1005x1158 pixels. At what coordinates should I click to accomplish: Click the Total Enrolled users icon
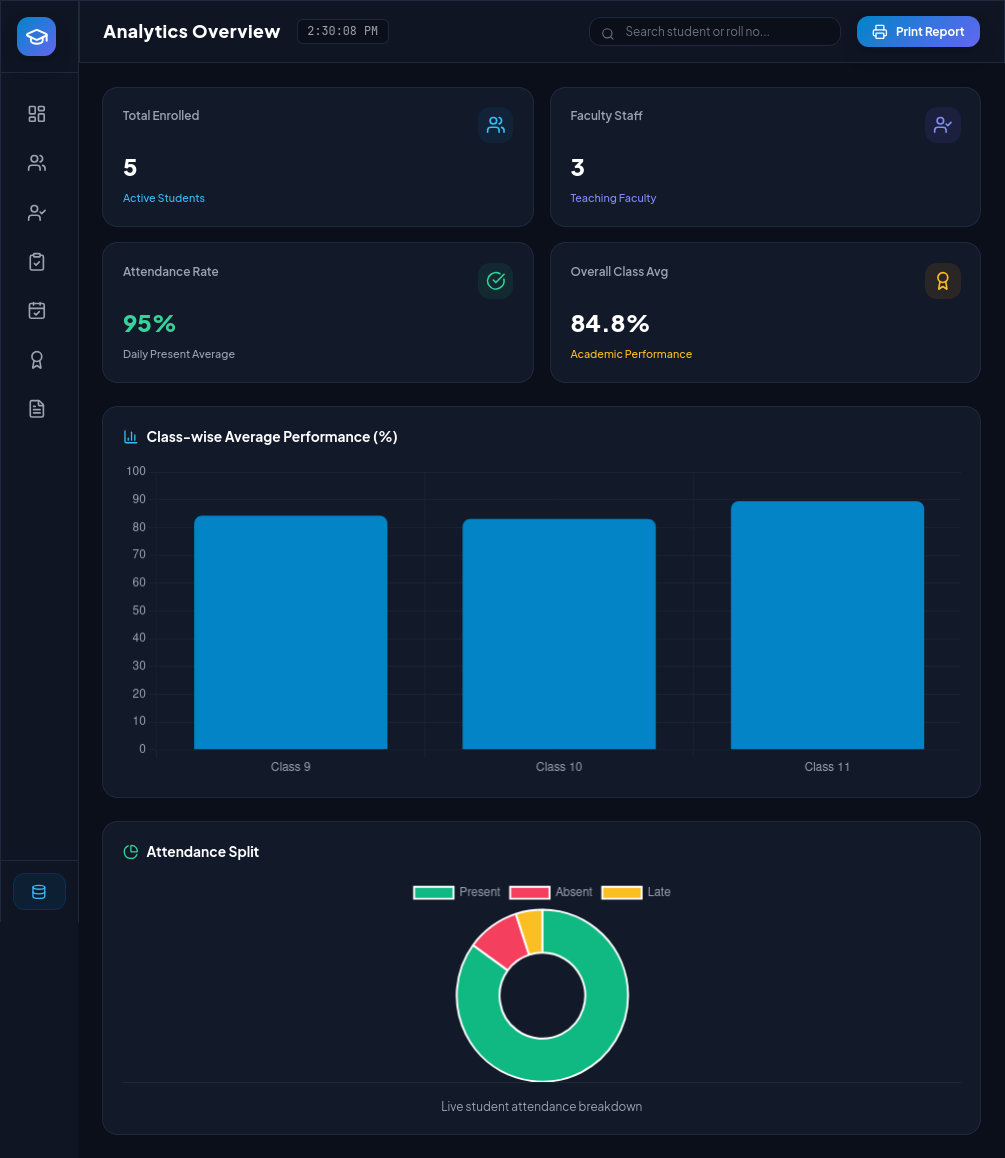(x=495, y=125)
